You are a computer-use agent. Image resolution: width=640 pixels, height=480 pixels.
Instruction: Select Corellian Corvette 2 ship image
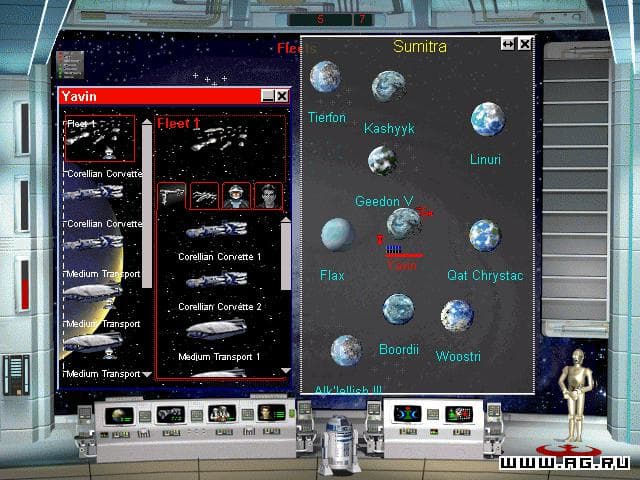[217, 280]
